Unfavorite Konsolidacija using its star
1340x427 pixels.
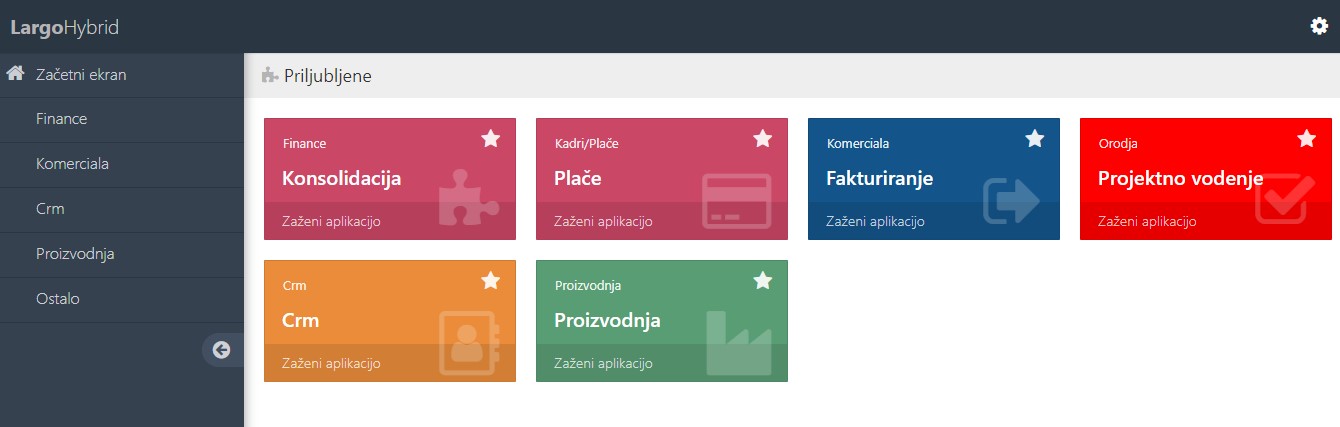coord(491,139)
